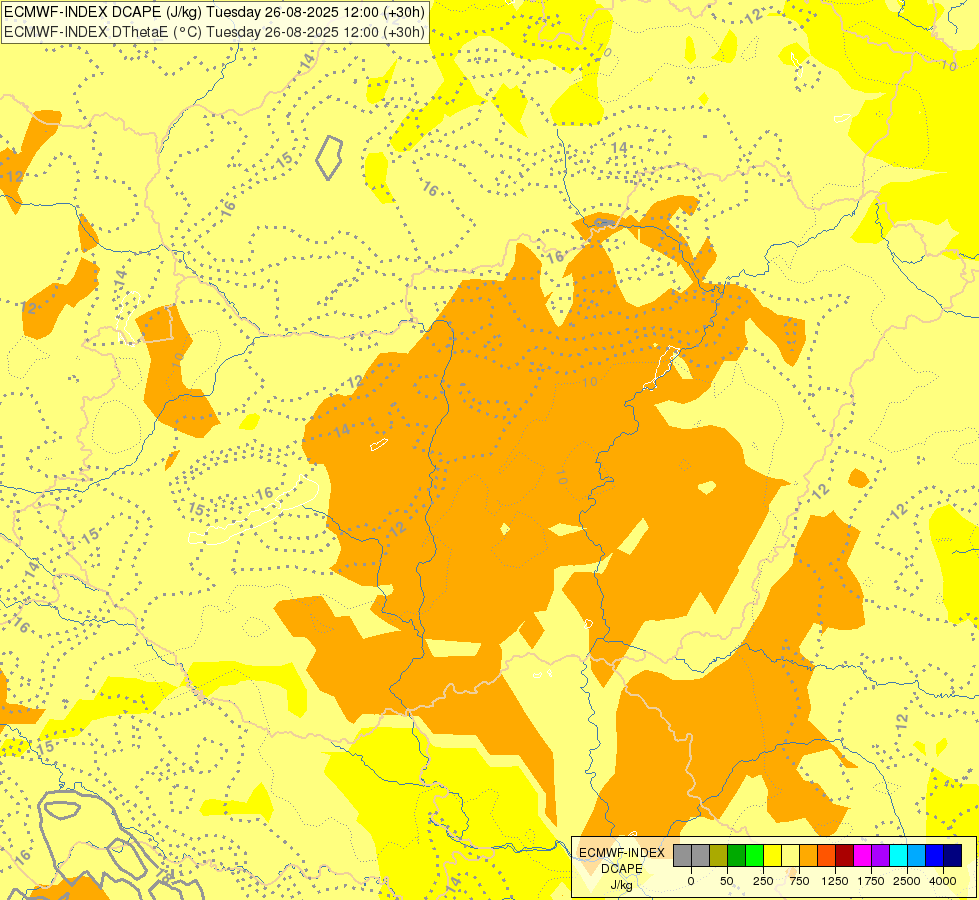Viewport: 979px width, 900px height.
Task: Click the legend scale value 4000
Action: click(943, 881)
